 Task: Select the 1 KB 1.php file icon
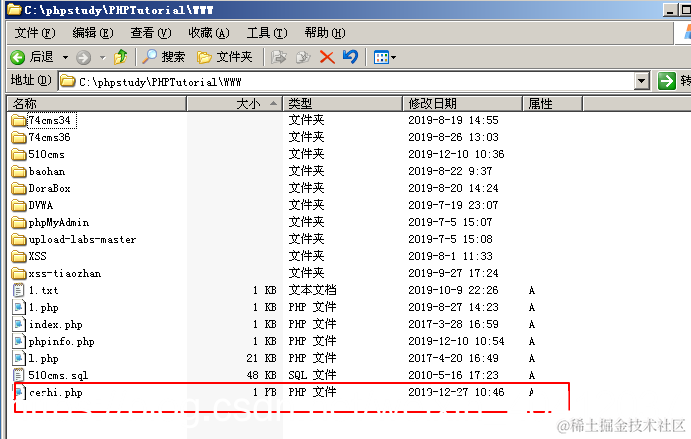pyautogui.click(x=19, y=308)
